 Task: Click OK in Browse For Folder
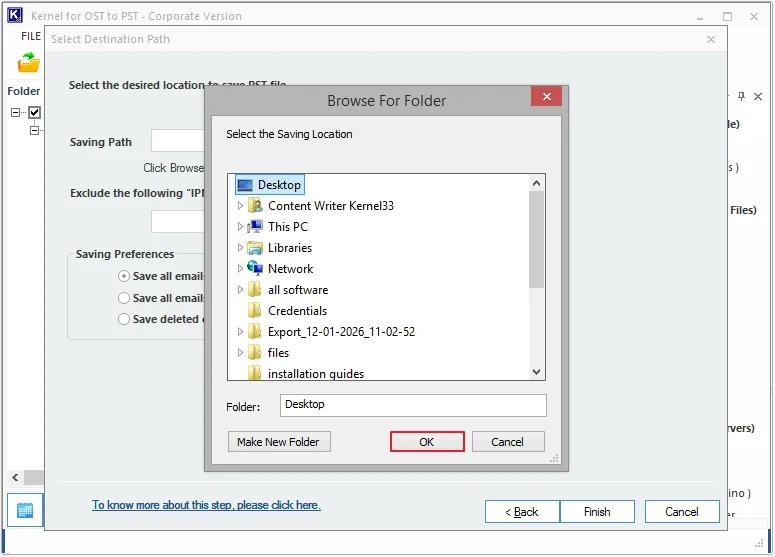point(427,442)
